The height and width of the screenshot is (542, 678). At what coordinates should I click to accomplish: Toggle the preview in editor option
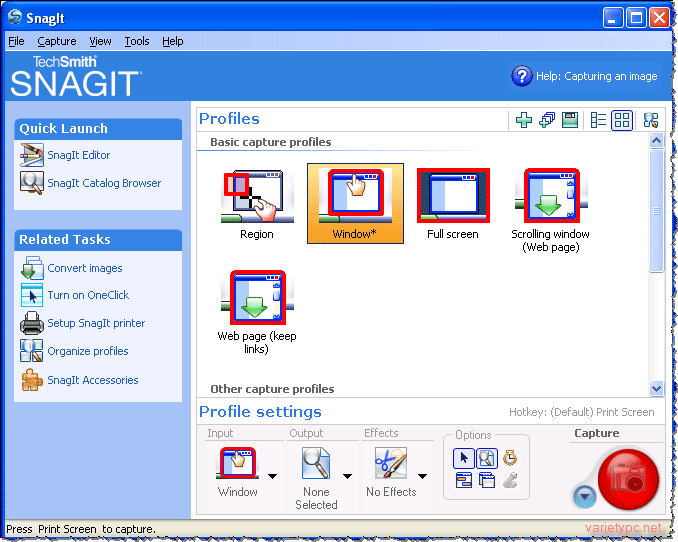point(487,458)
